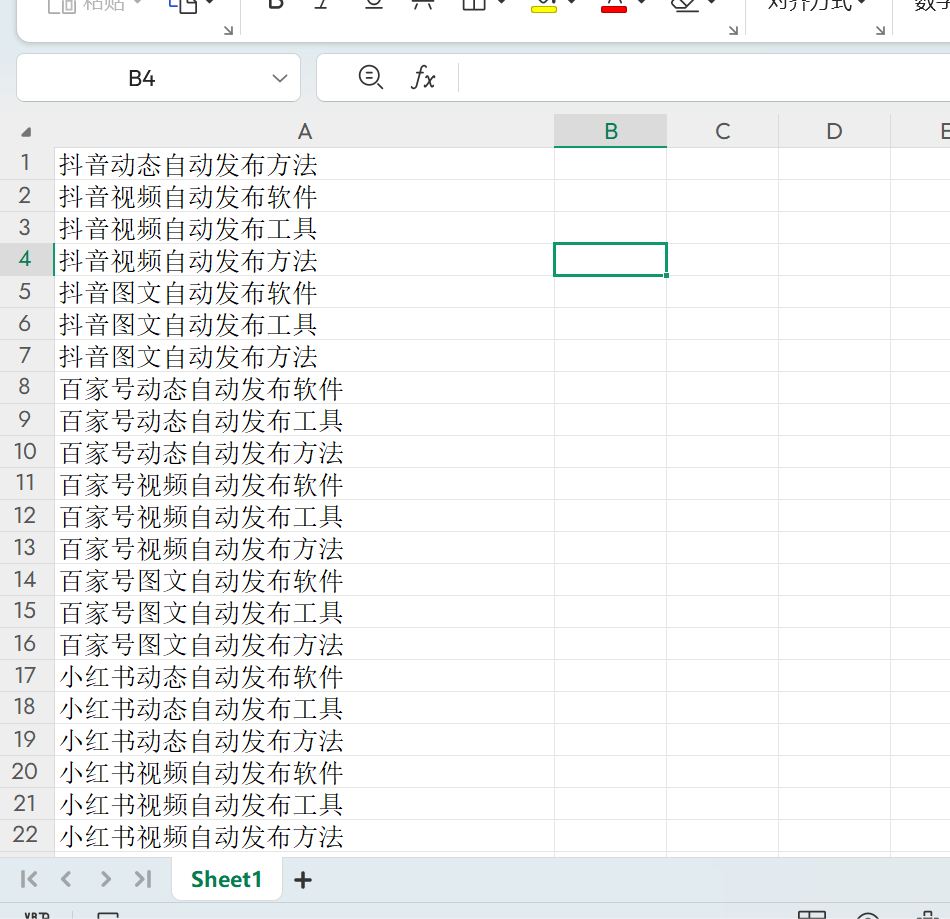
Task: Select cell with 百家号图文自动发布工具
Action: [304, 612]
